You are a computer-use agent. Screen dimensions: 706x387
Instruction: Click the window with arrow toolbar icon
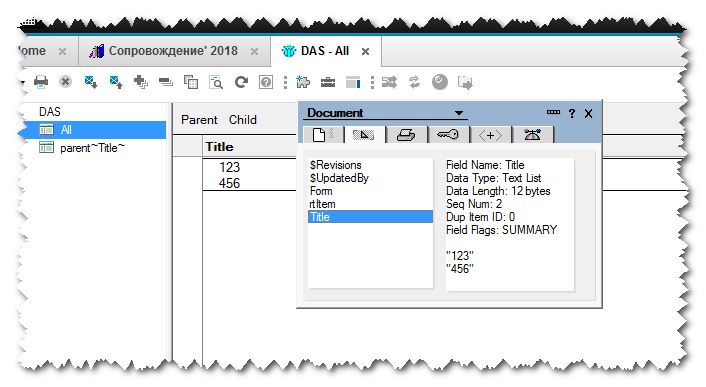tap(465, 82)
